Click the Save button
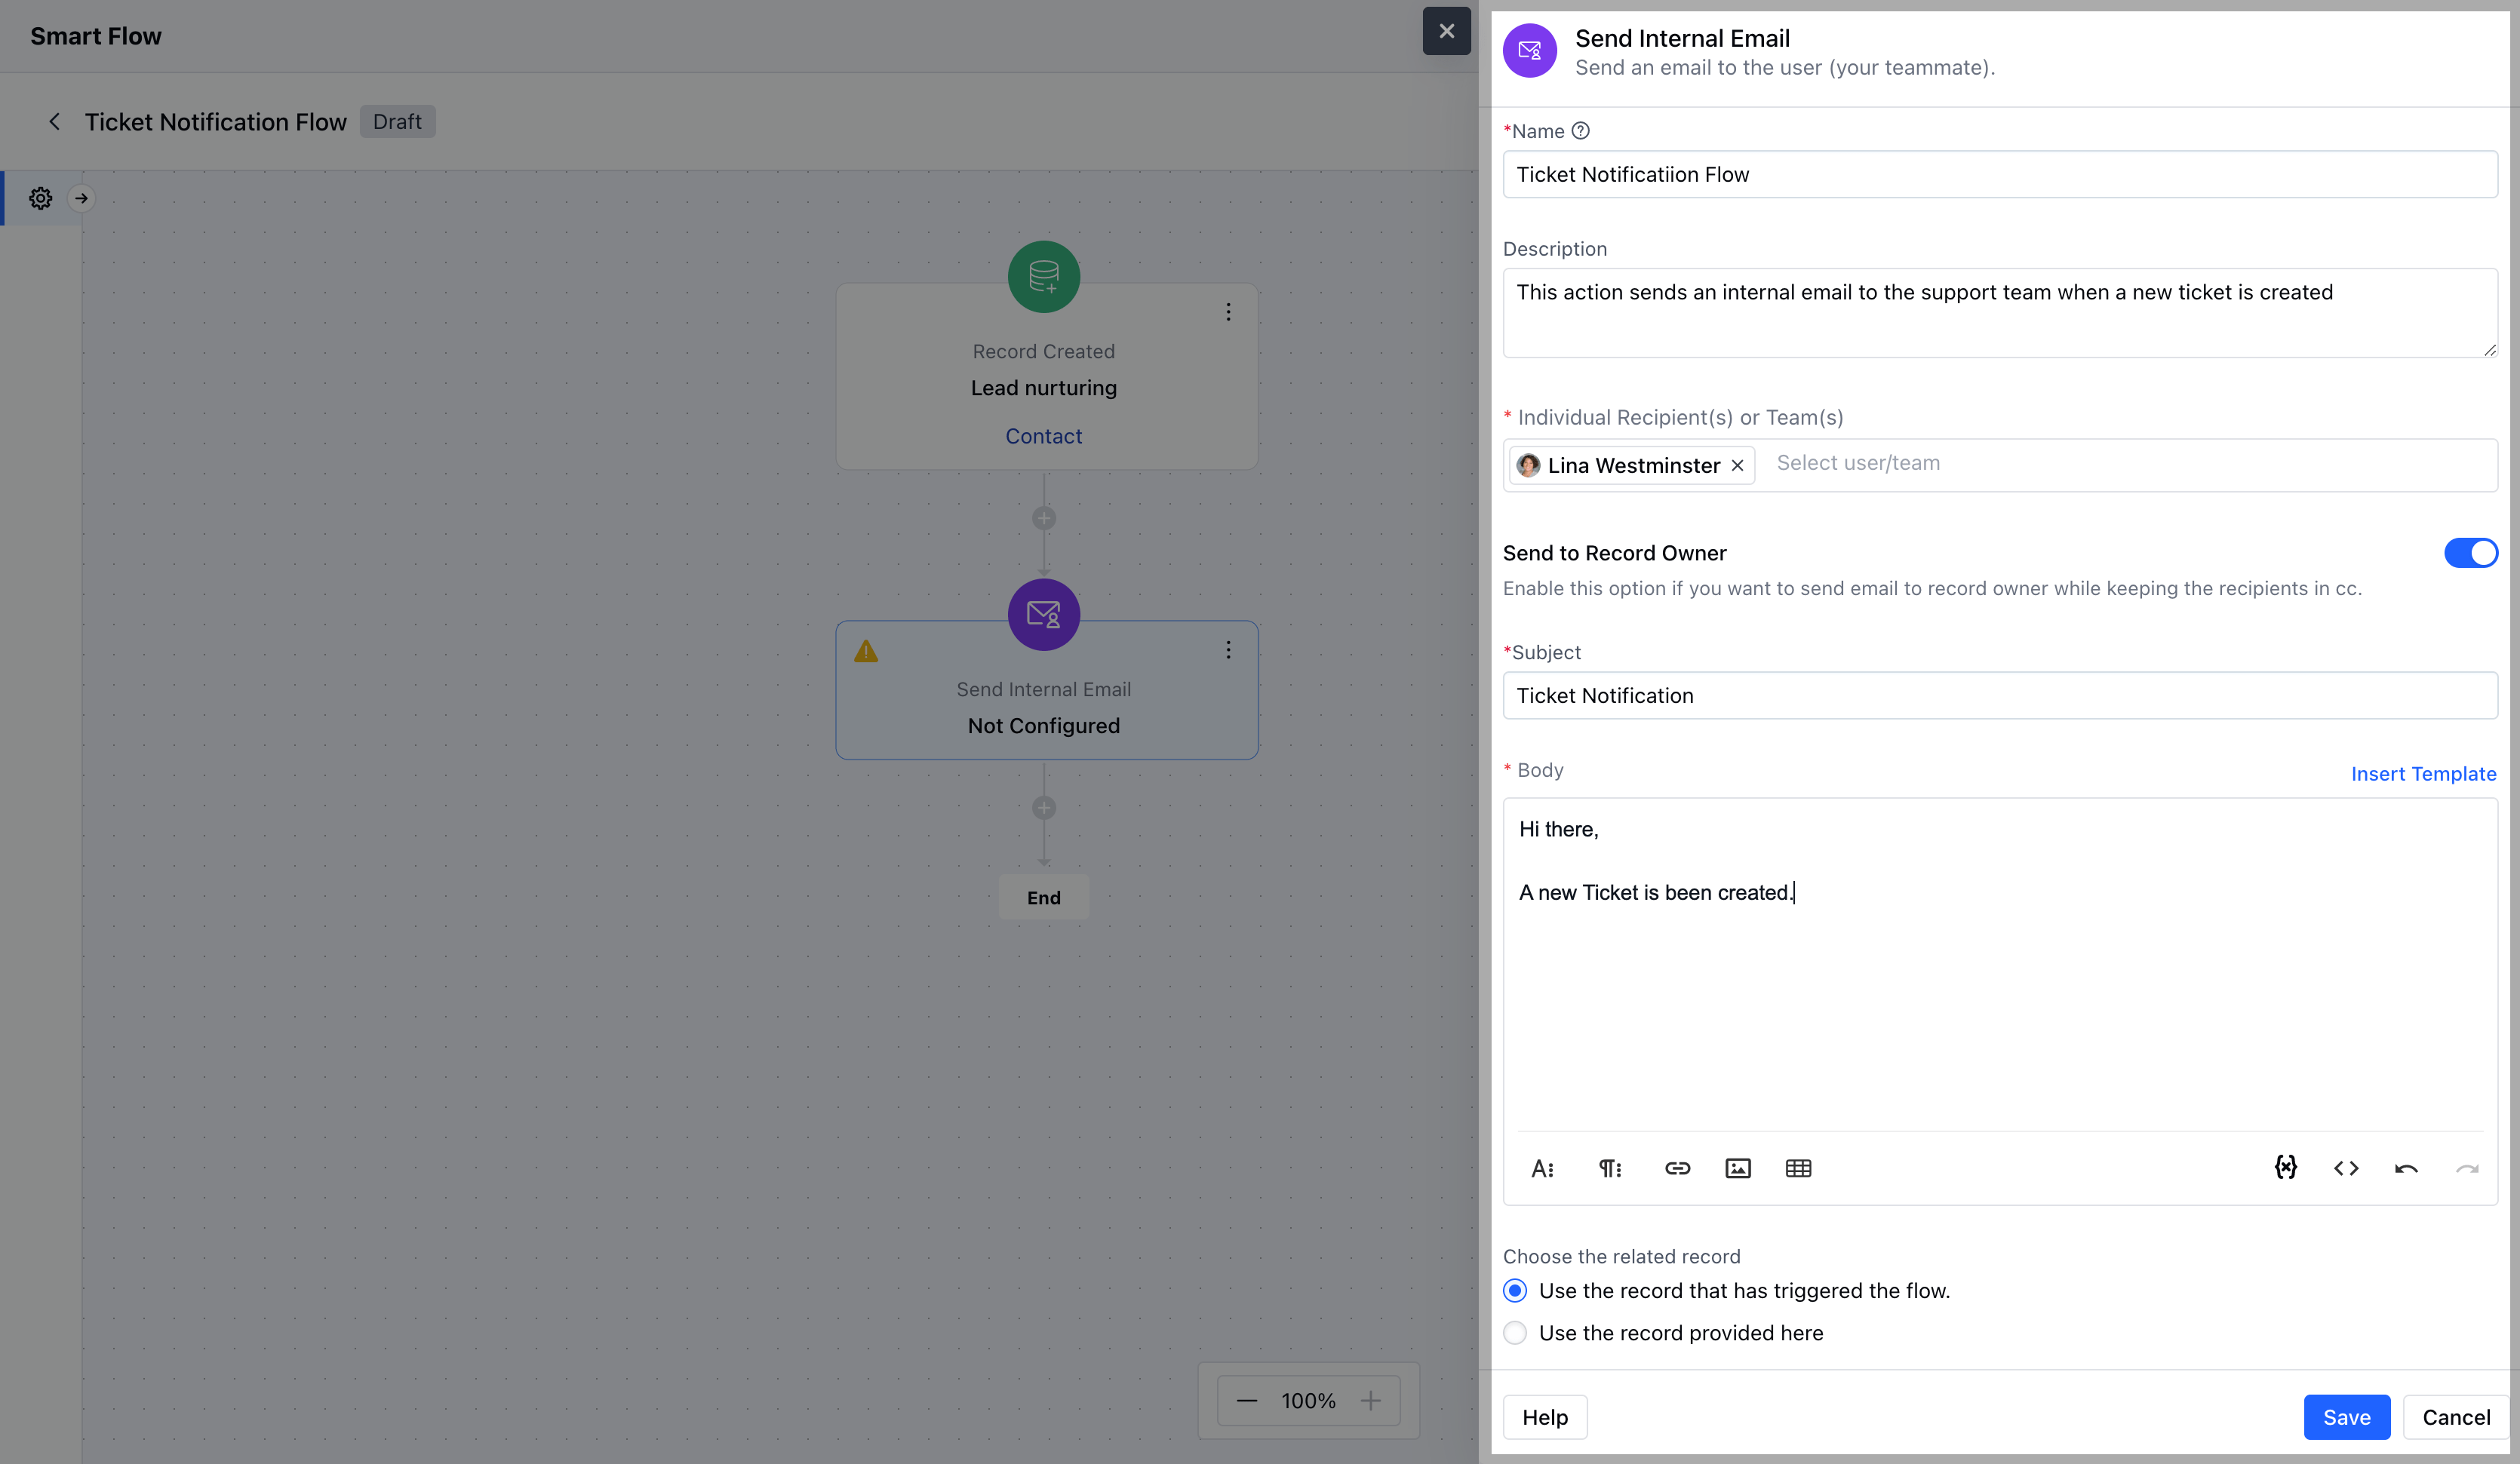 tap(2346, 1417)
